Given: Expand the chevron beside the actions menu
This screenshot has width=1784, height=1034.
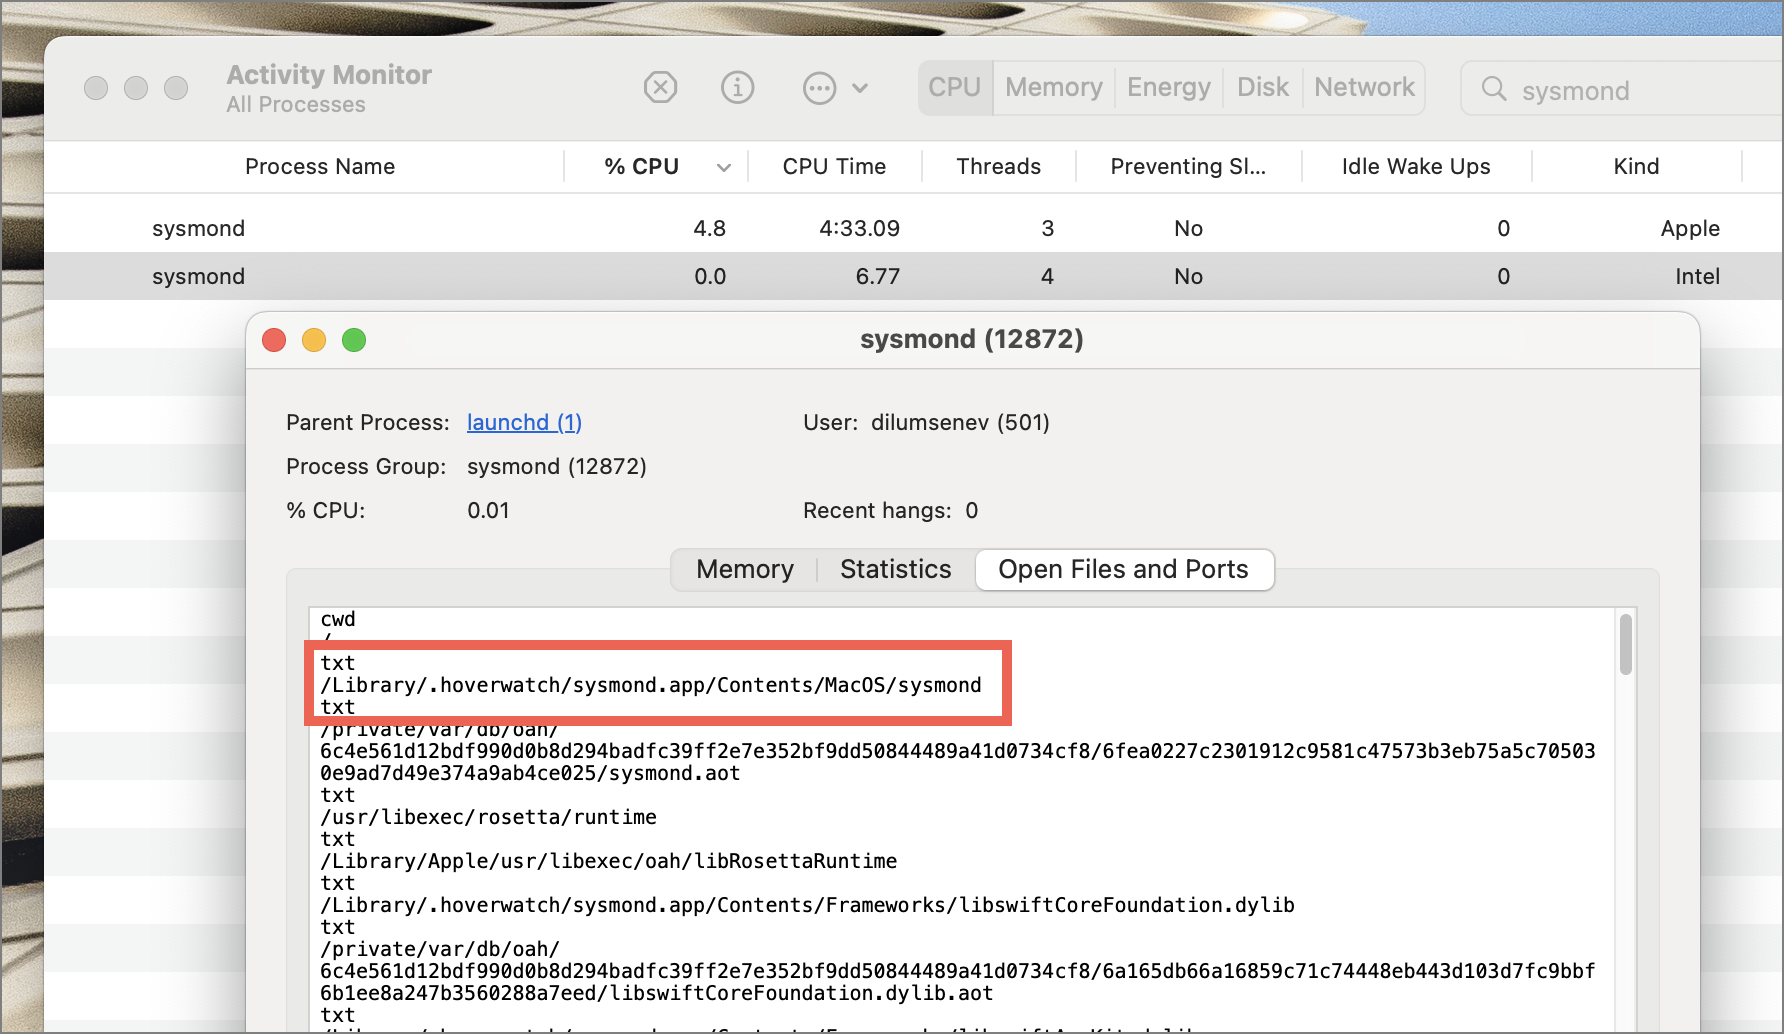Looking at the screenshot, I should pyautogui.click(x=860, y=88).
